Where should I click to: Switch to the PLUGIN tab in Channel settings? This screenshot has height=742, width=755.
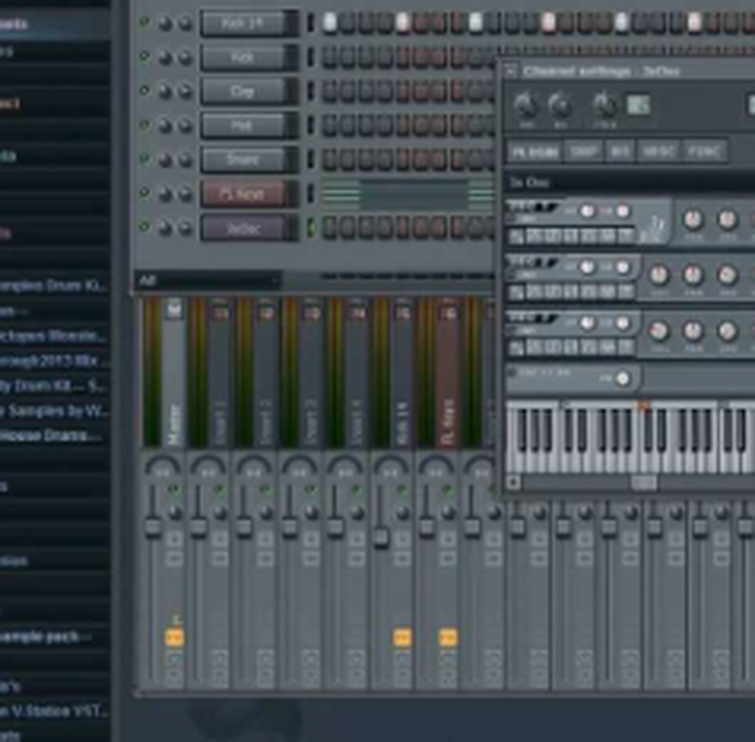coord(534,152)
